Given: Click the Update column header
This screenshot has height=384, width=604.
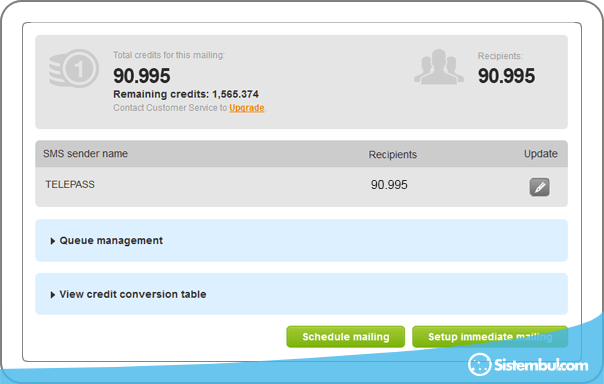Looking at the screenshot, I should click(x=540, y=154).
